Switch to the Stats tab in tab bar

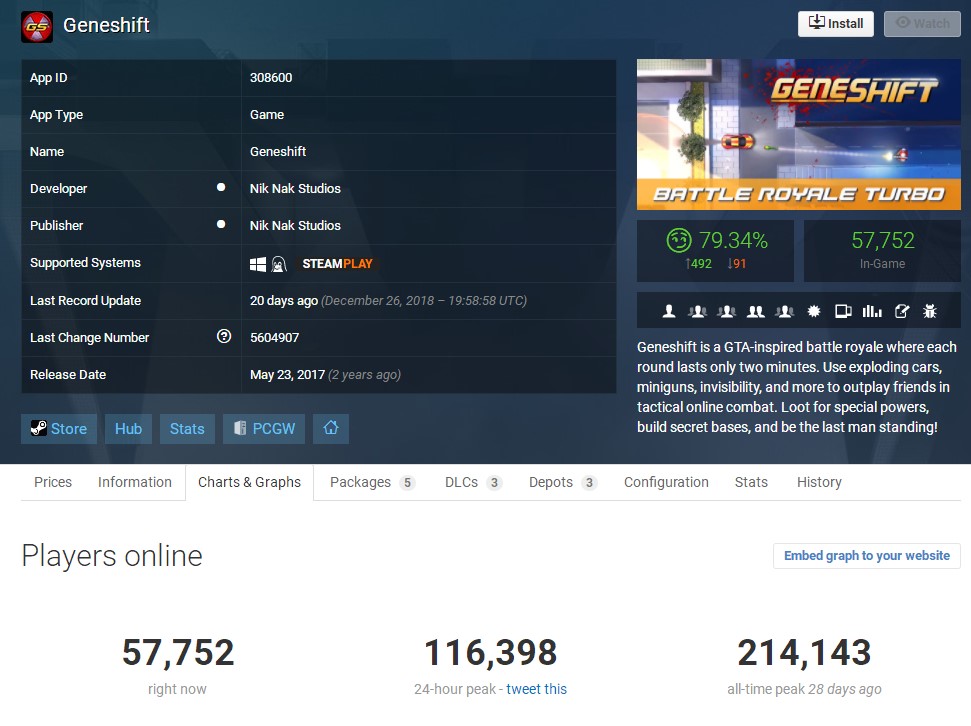click(x=751, y=482)
